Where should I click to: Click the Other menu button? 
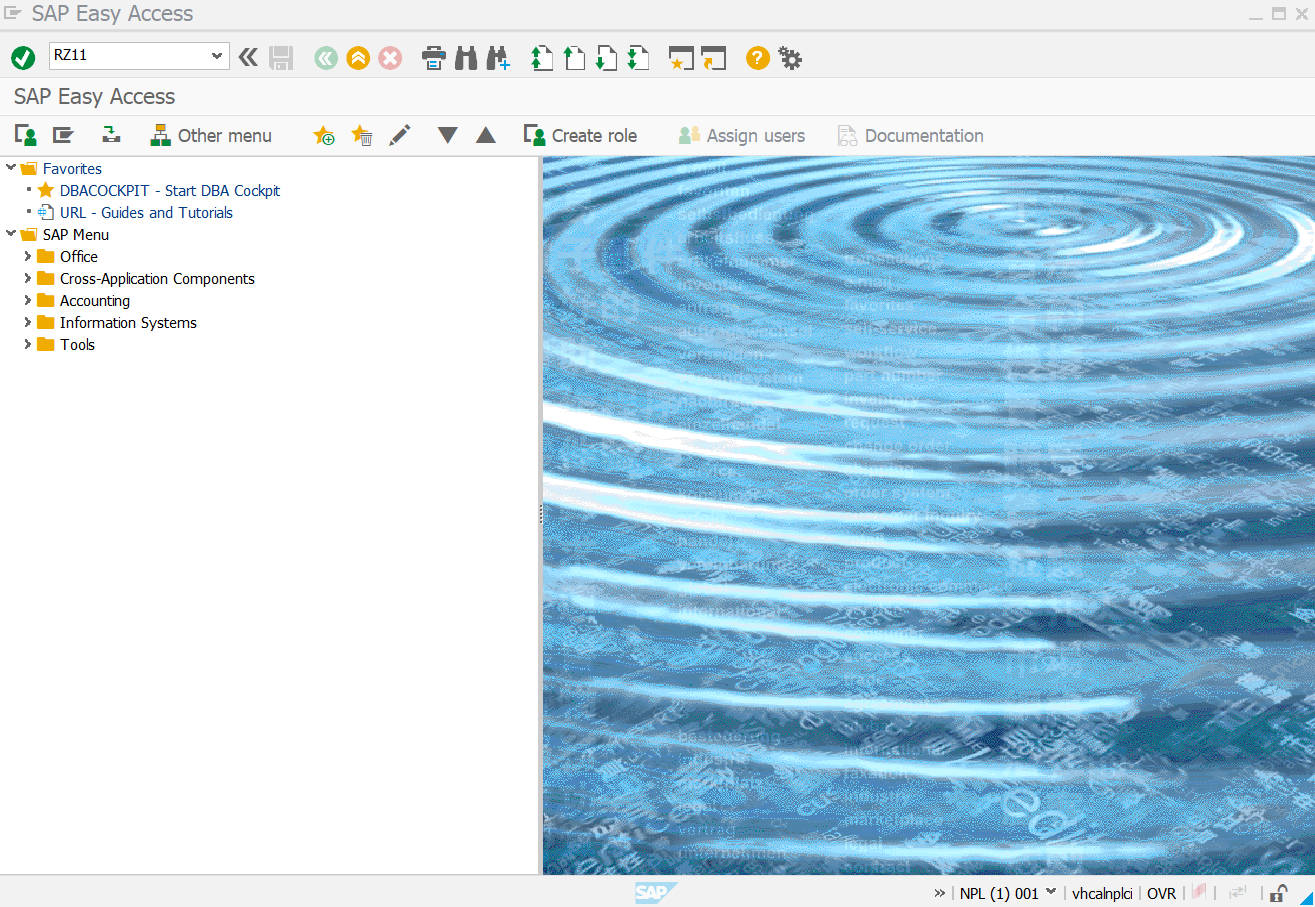click(211, 135)
